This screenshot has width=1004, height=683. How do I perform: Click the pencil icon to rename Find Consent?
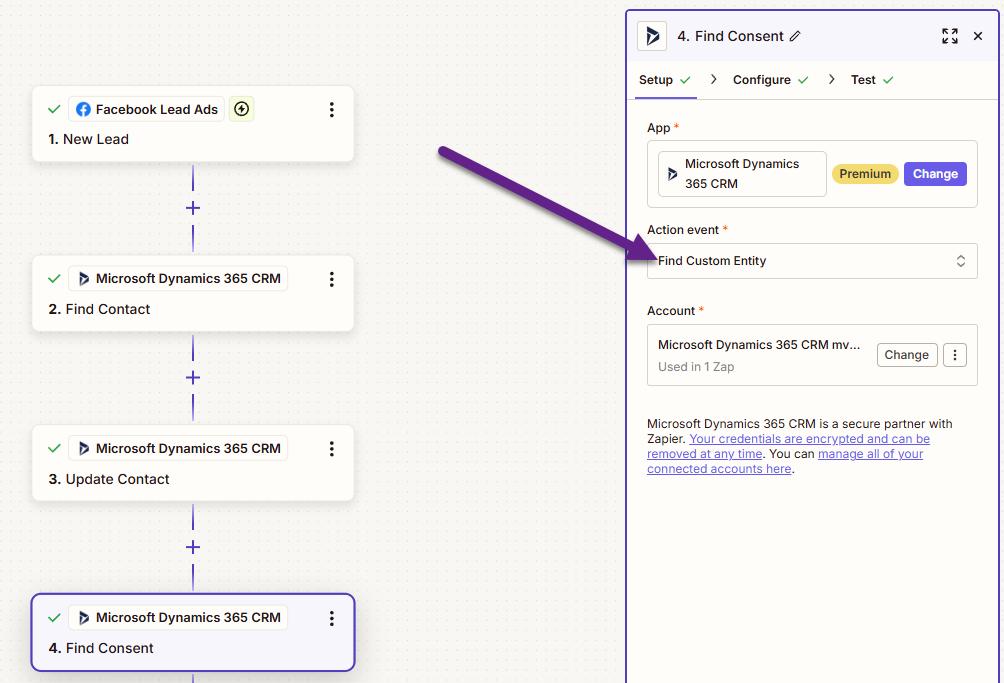click(x=795, y=36)
